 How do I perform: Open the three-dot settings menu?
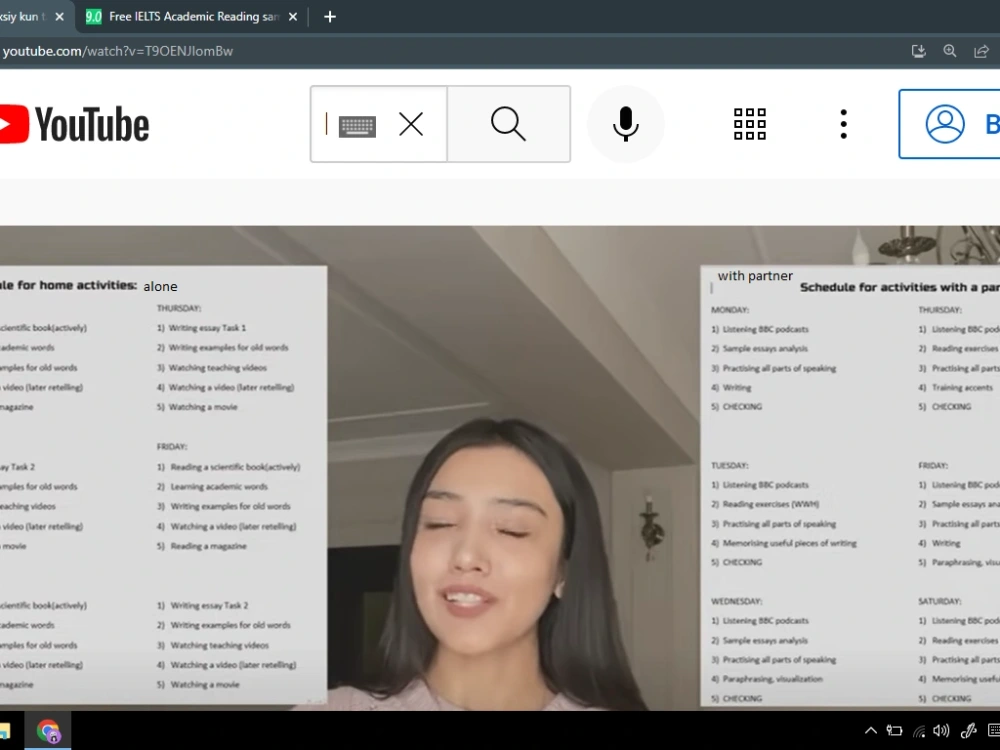(x=844, y=124)
